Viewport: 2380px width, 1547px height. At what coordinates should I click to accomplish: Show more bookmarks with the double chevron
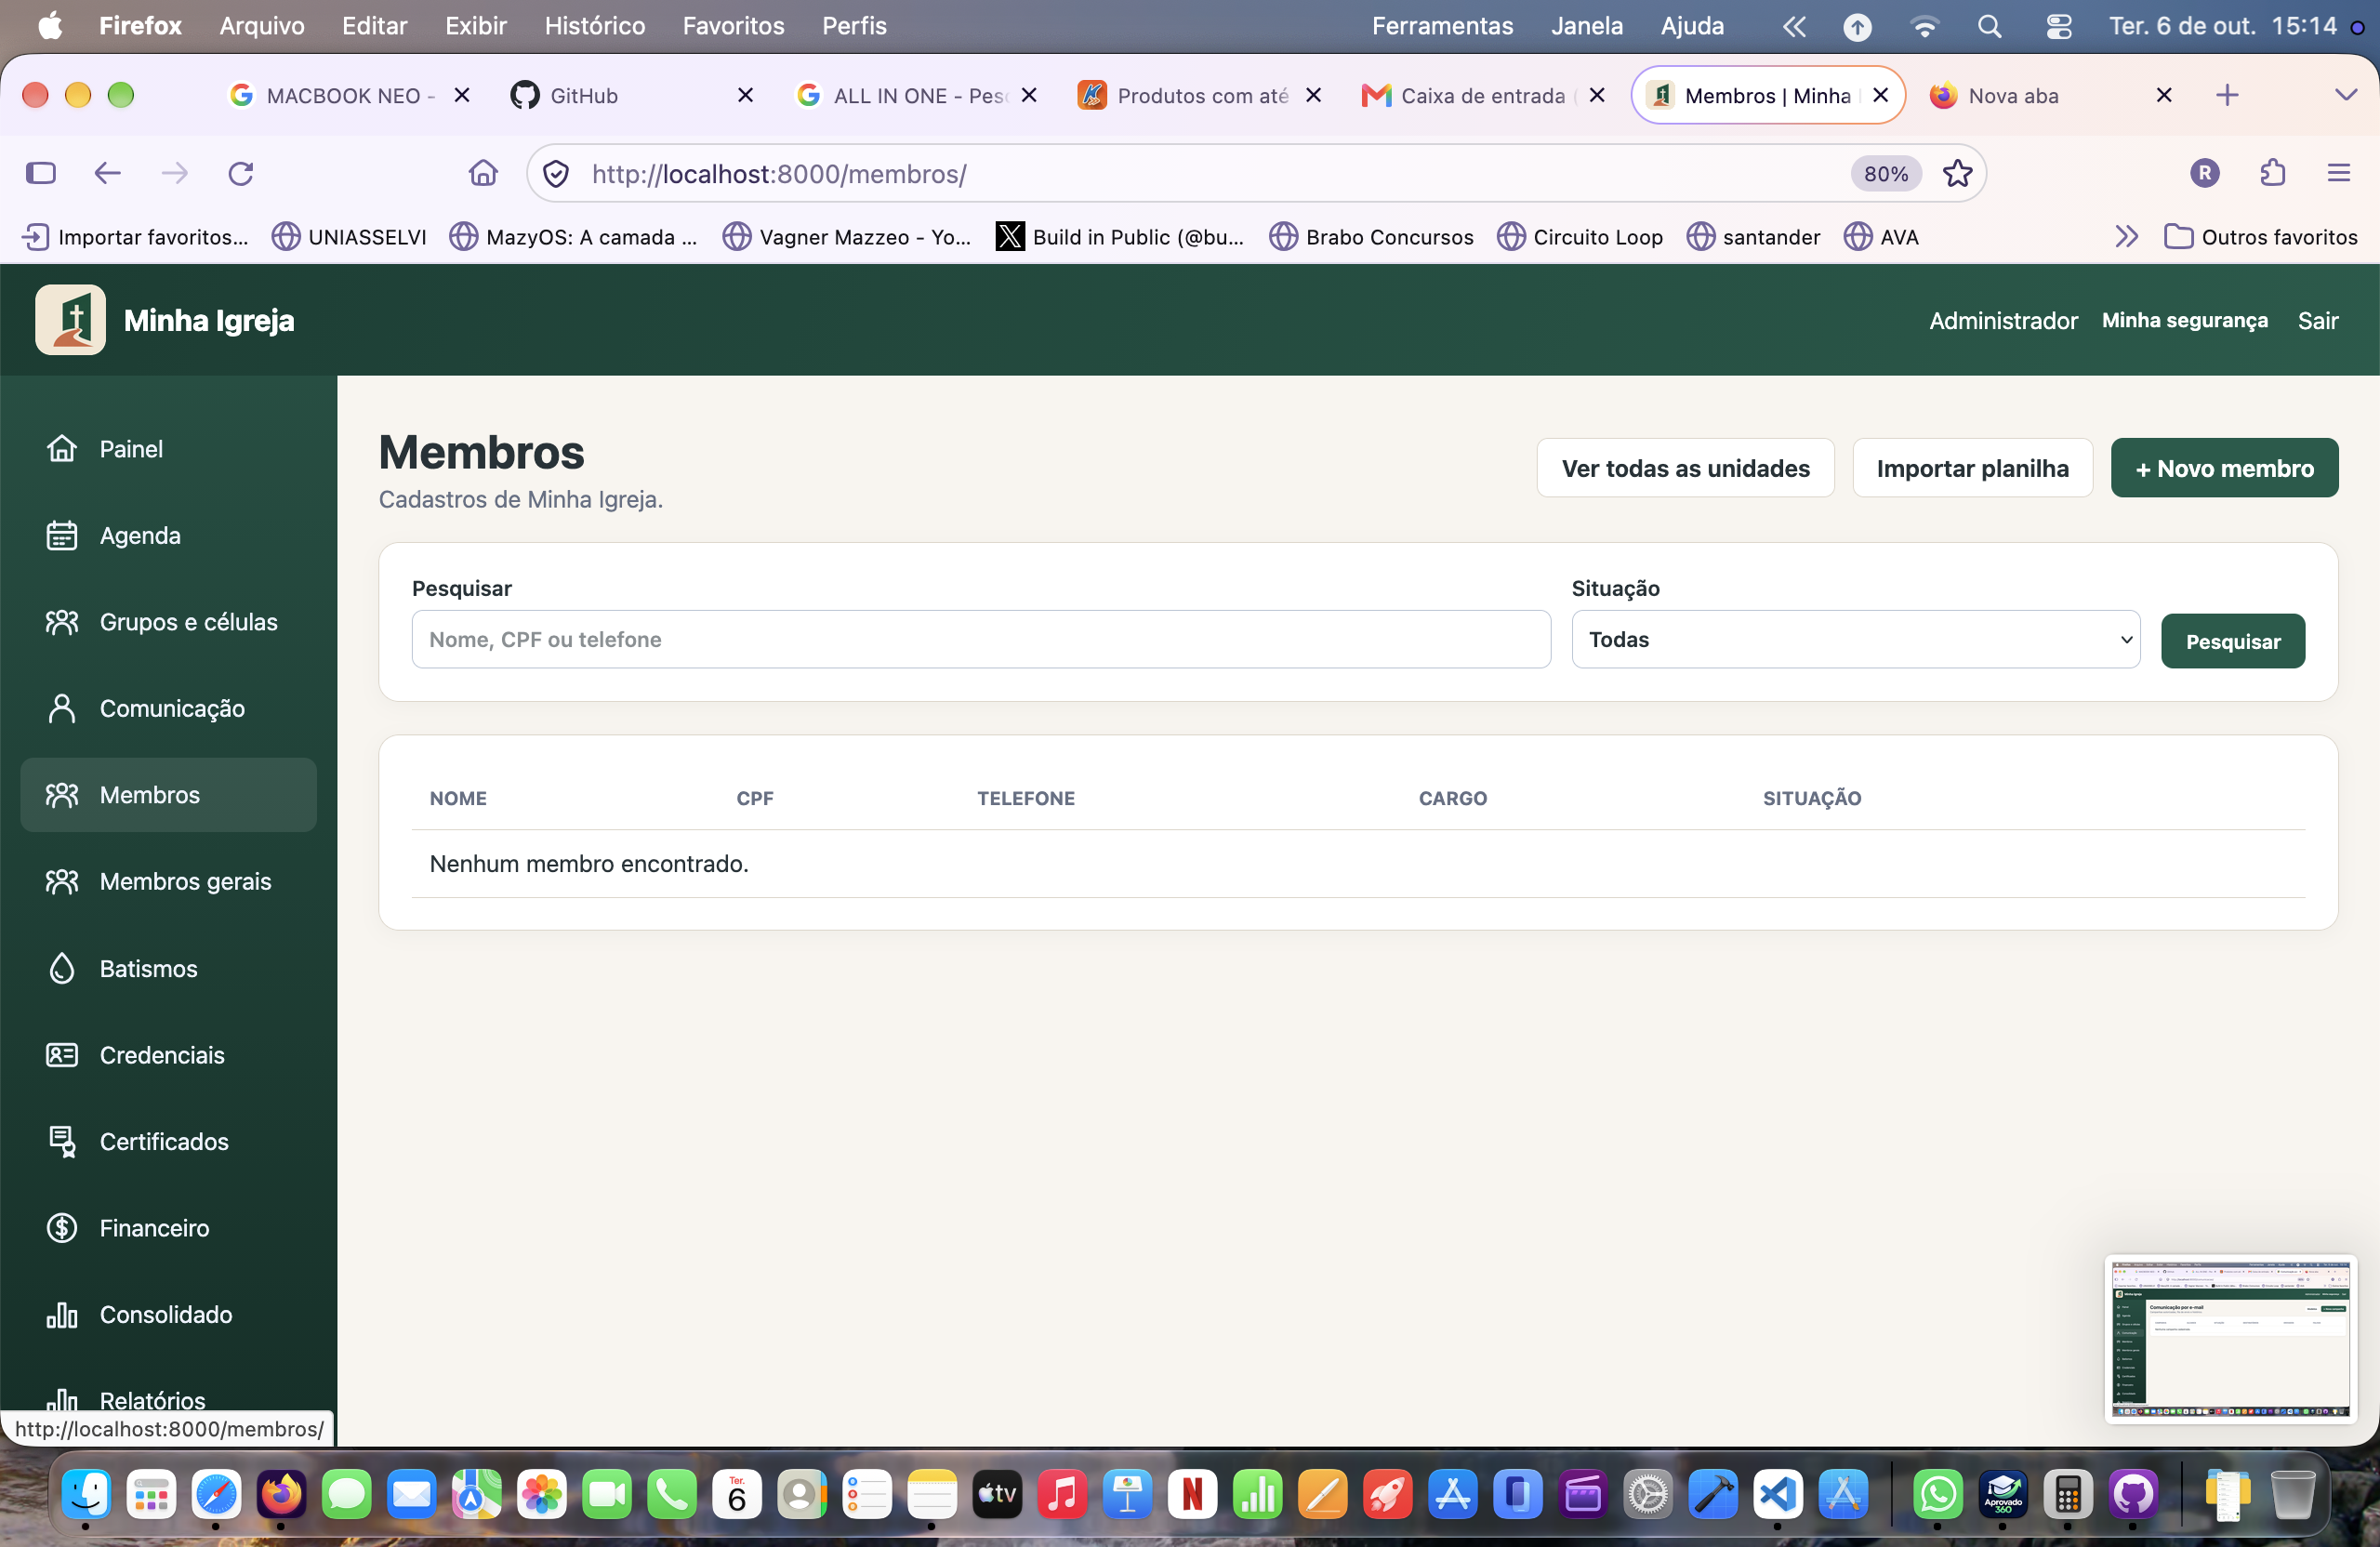coord(2126,237)
